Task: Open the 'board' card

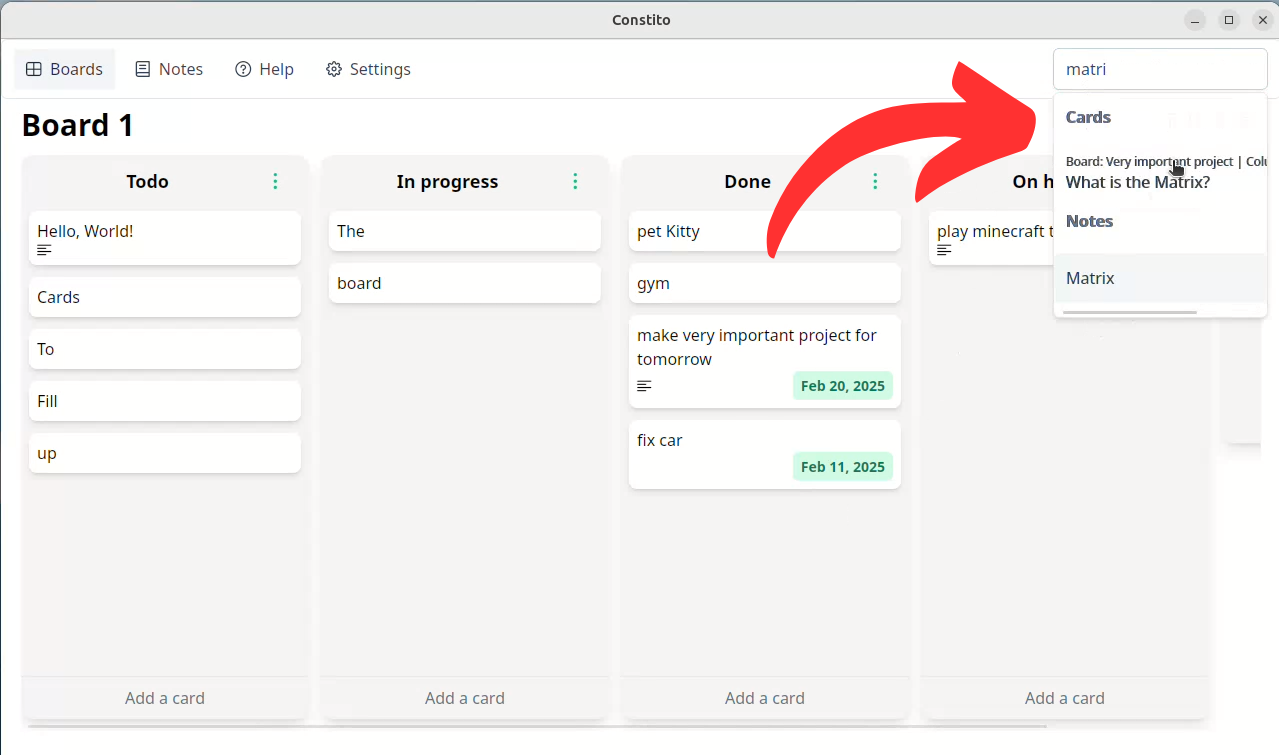Action: tap(465, 283)
